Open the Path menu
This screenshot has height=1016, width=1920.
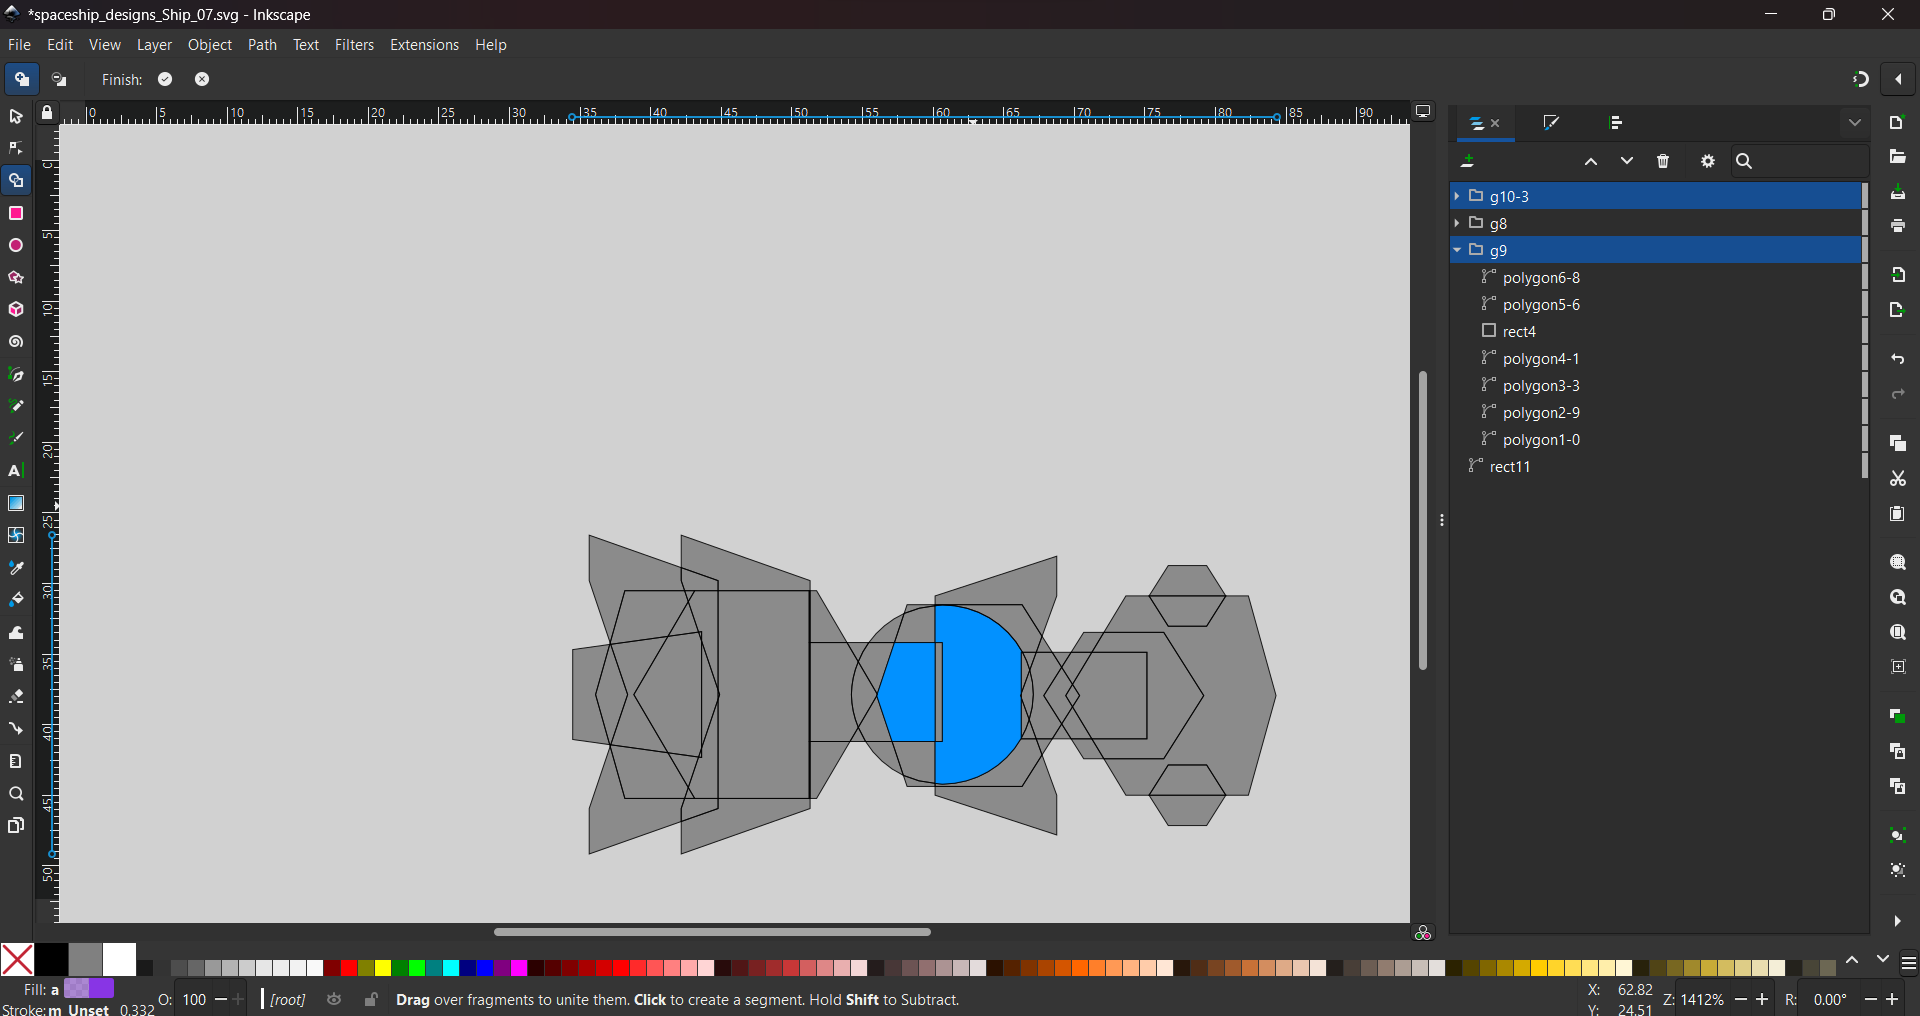coord(262,45)
